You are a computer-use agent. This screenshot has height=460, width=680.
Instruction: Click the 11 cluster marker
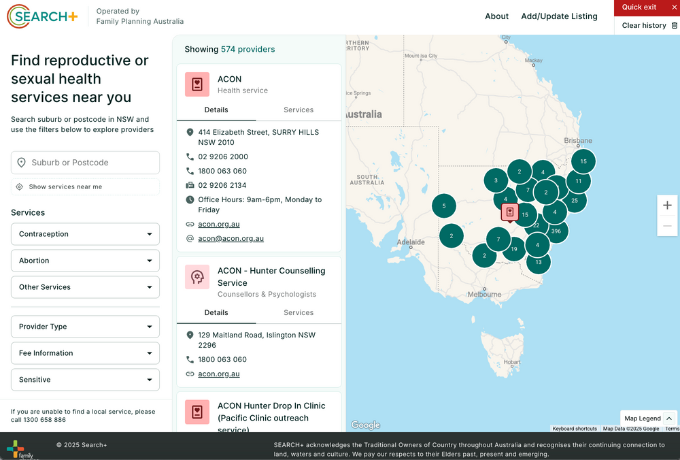[579, 181]
